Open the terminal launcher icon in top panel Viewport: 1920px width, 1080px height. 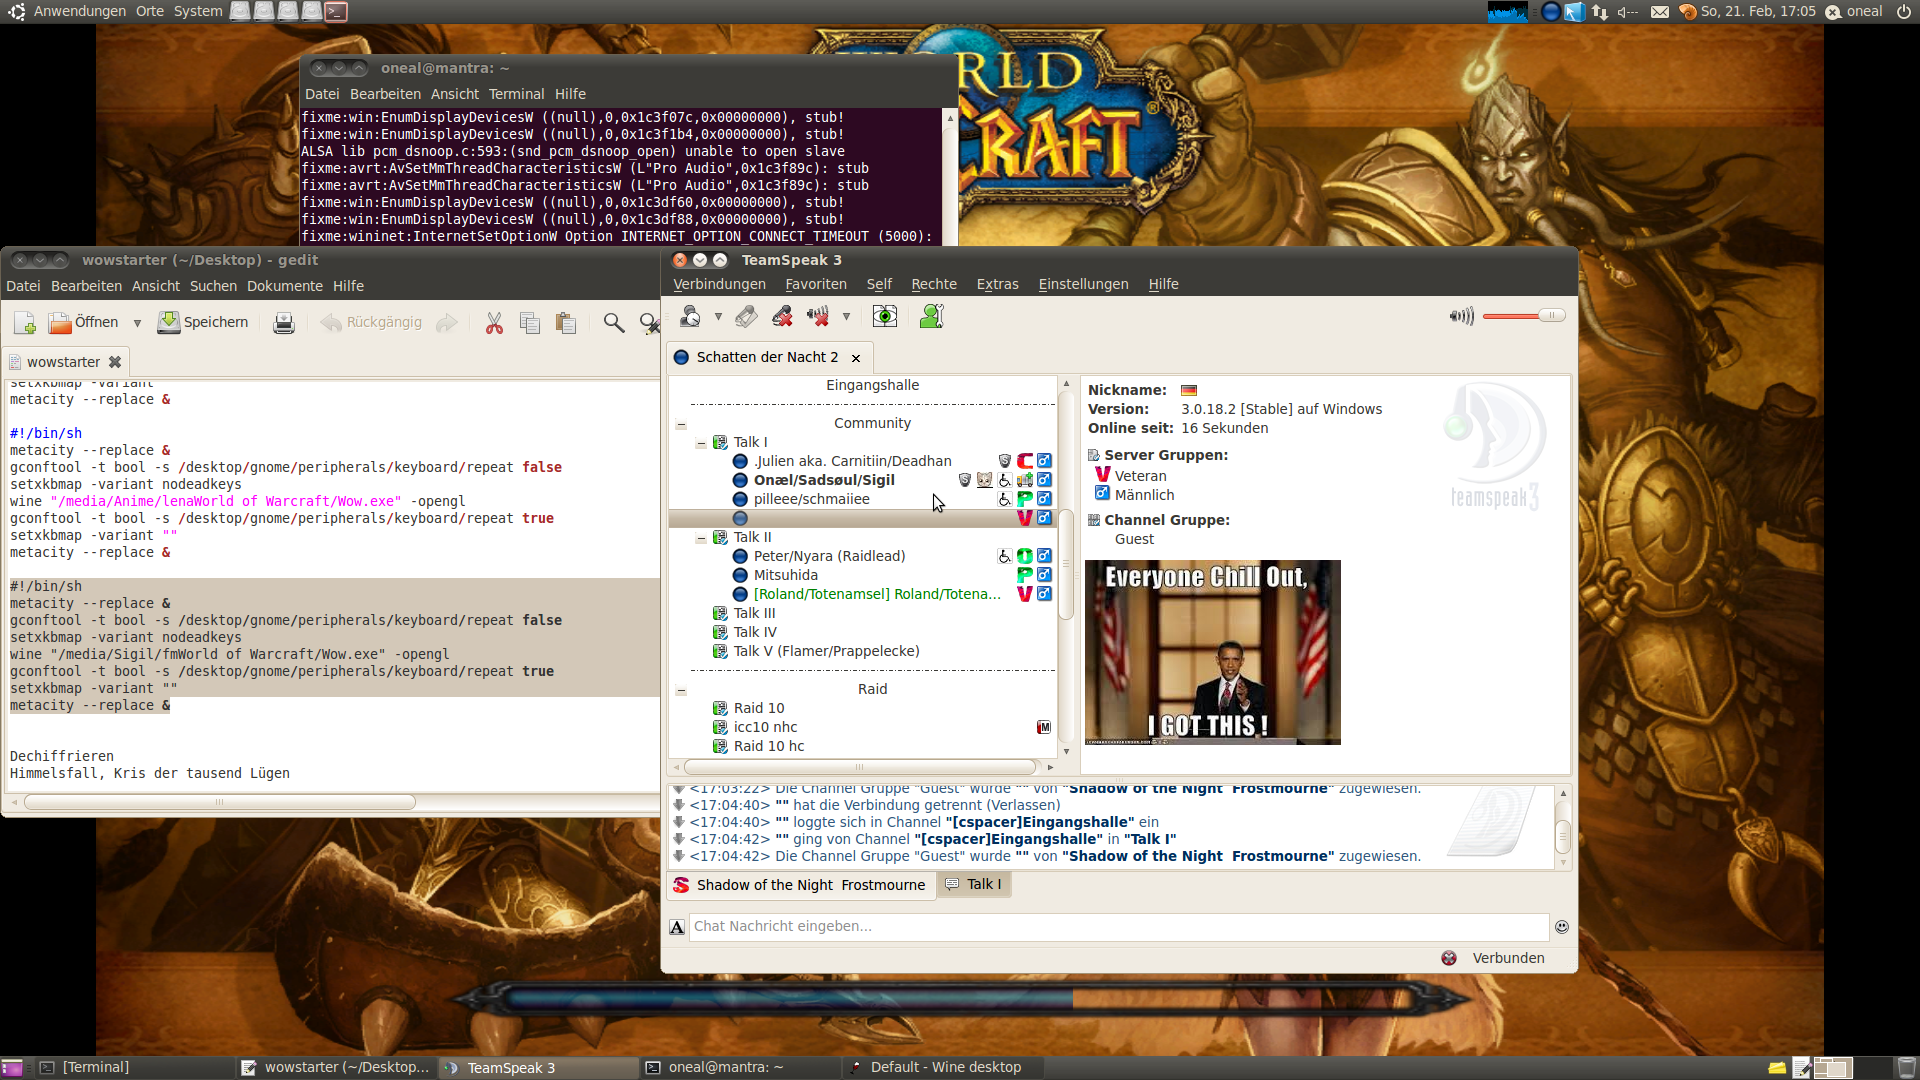(336, 12)
